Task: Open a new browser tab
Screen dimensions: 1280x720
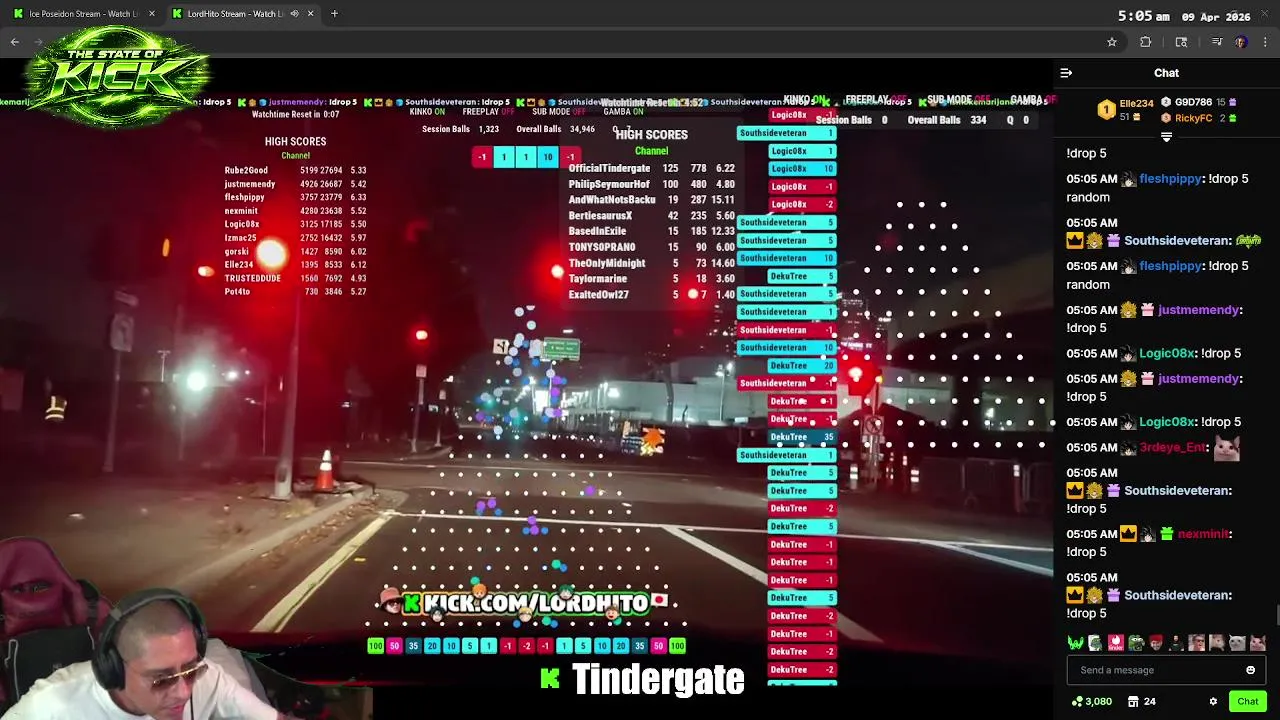Action: pyautogui.click(x=334, y=14)
